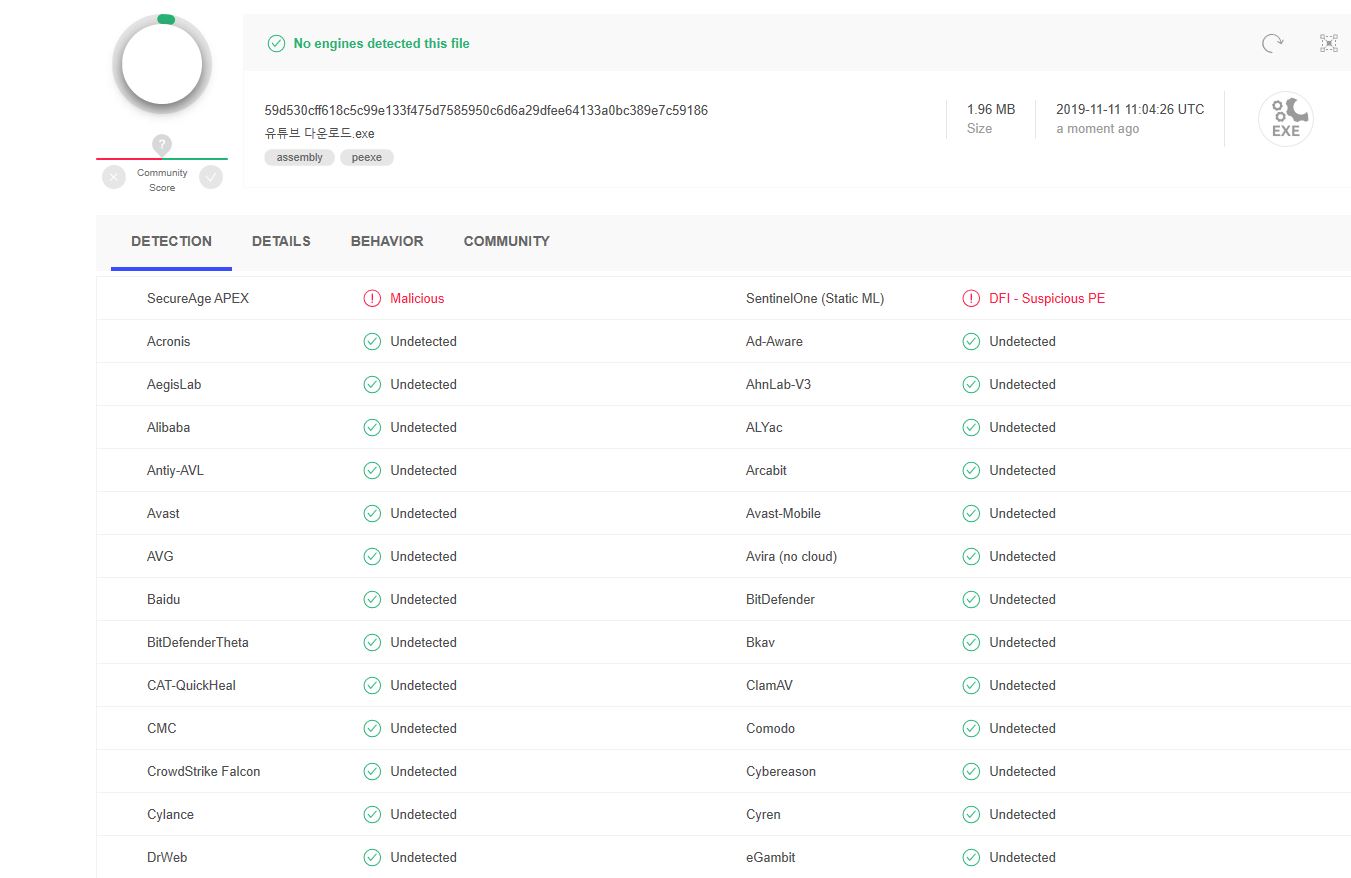The width and height of the screenshot is (1351, 878).
Task: Click the BitDefender undetected check icon
Action: [x=971, y=599]
